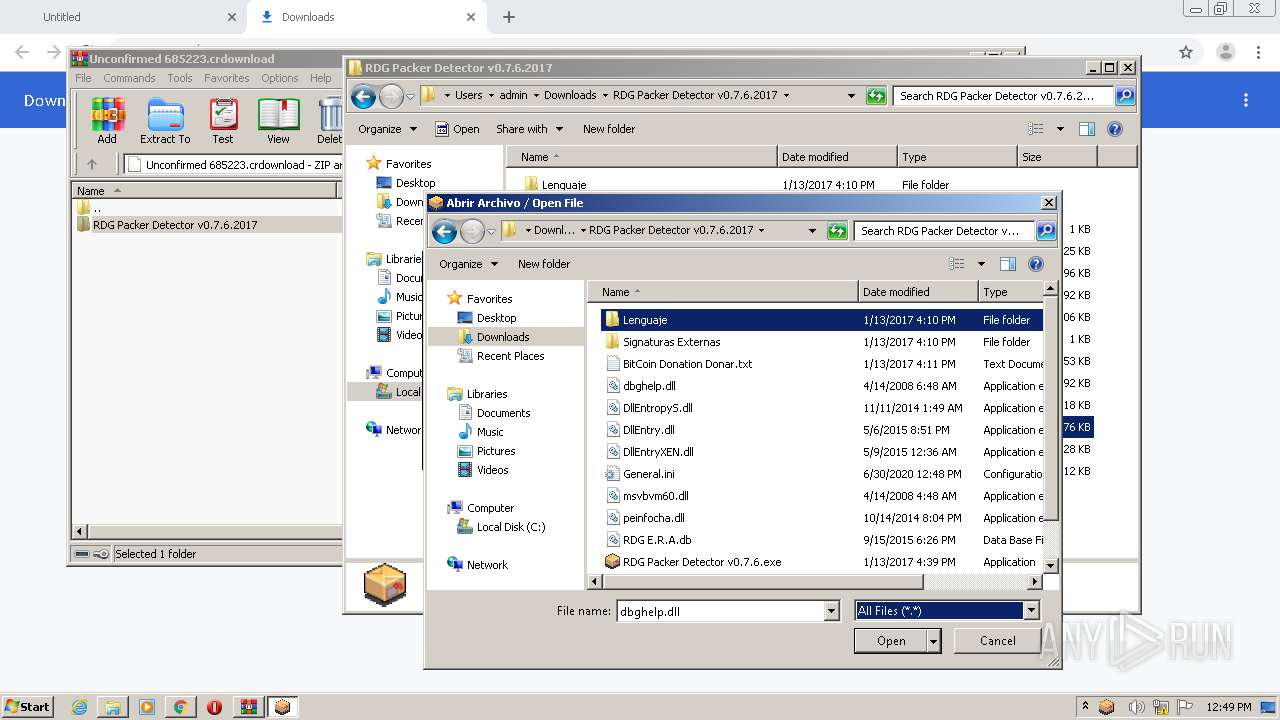
Task: Go up one folder in WinRAR
Action: point(92,165)
